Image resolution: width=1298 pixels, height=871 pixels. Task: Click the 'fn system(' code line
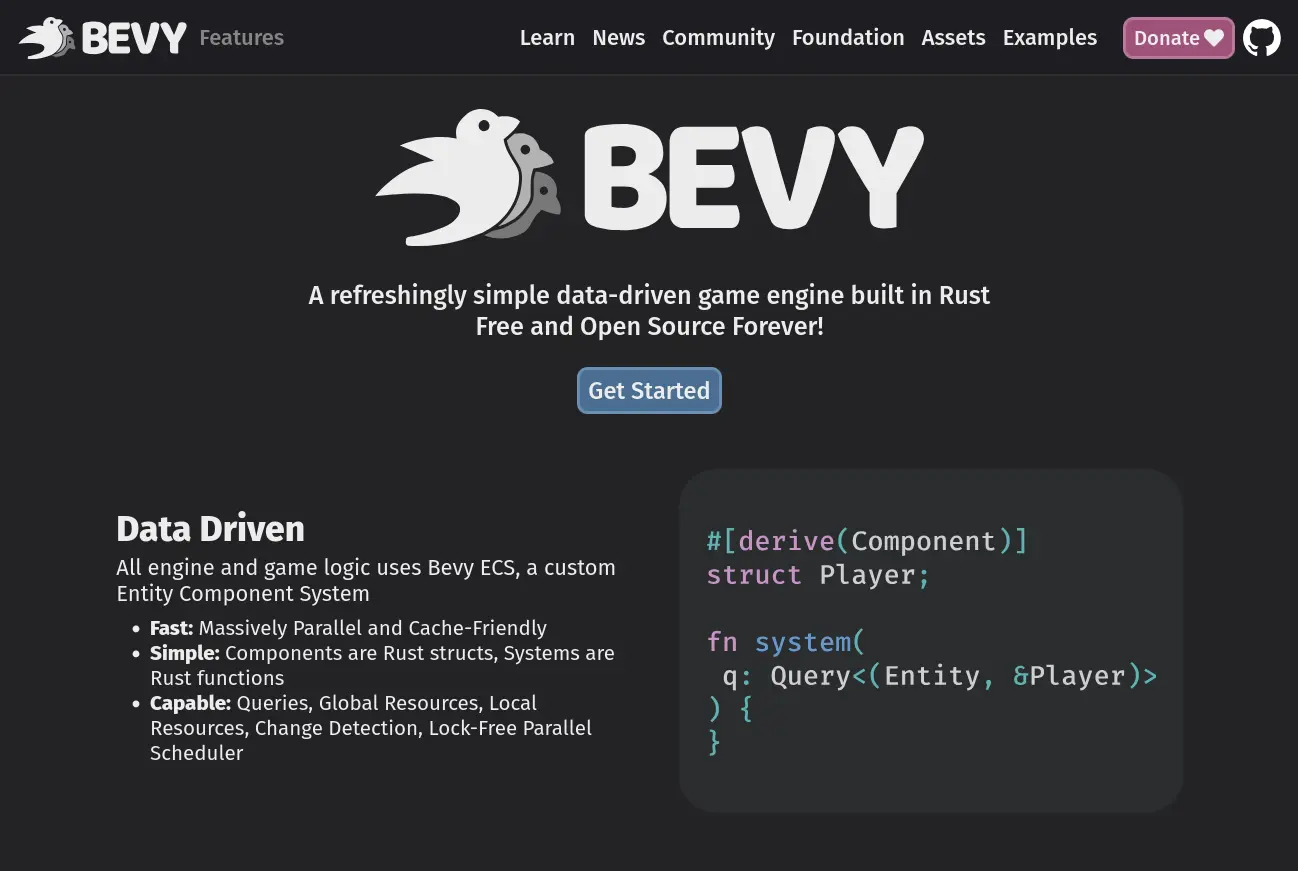pos(785,641)
